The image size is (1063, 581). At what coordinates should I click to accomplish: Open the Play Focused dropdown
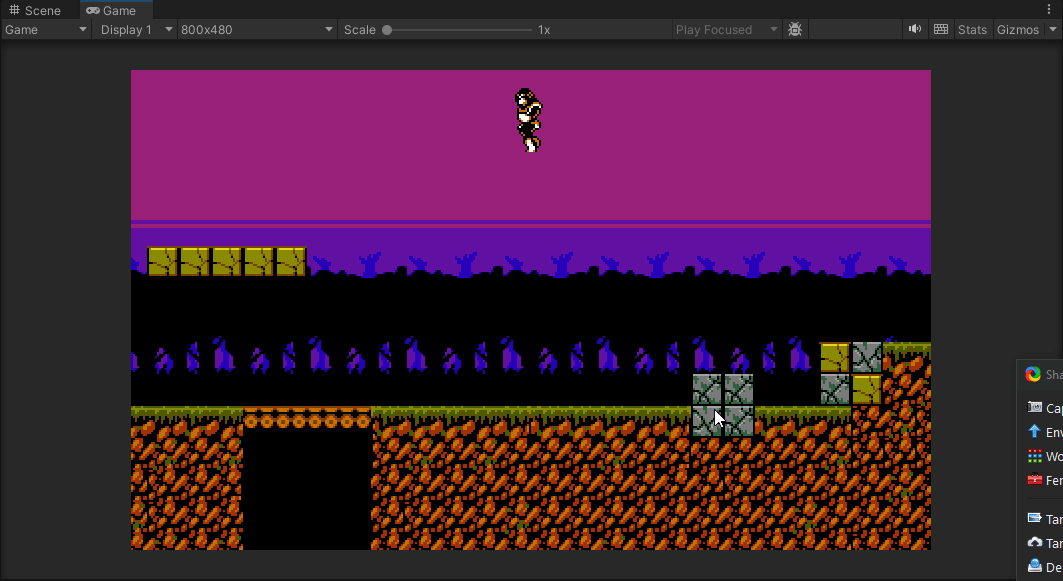(x=726, y=30)
